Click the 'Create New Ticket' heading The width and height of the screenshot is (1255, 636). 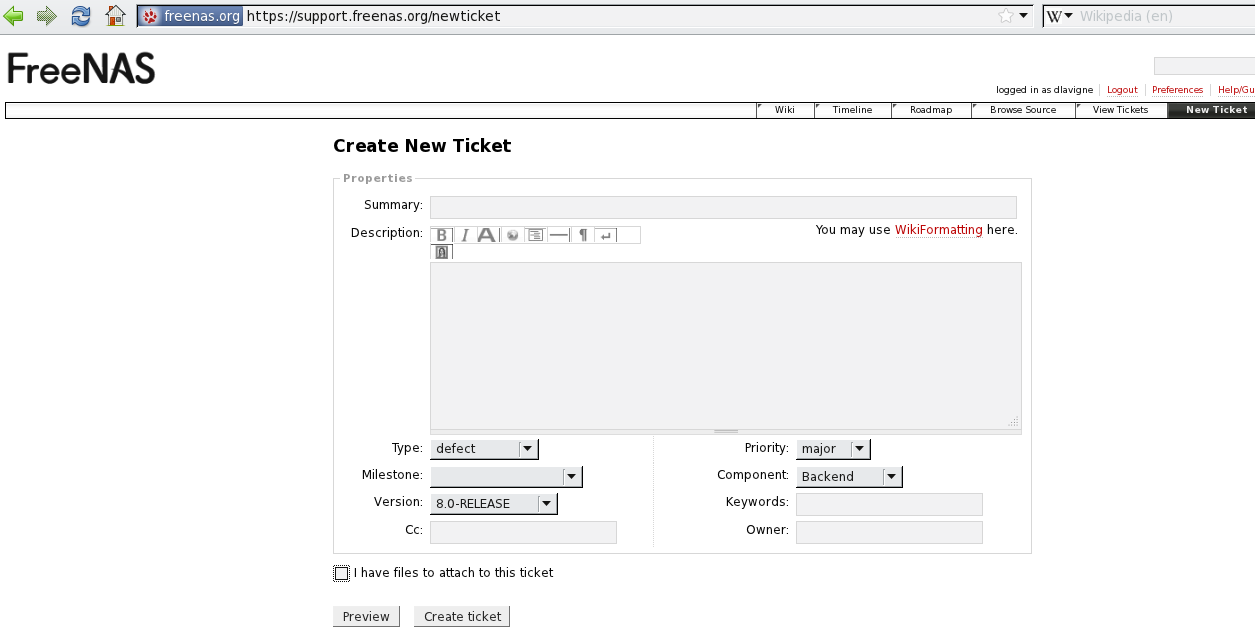pos(422,146)
